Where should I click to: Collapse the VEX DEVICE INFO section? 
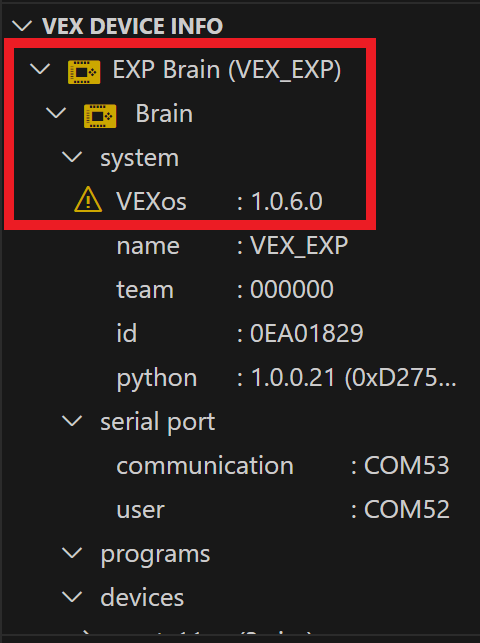(x=22, y=27)
